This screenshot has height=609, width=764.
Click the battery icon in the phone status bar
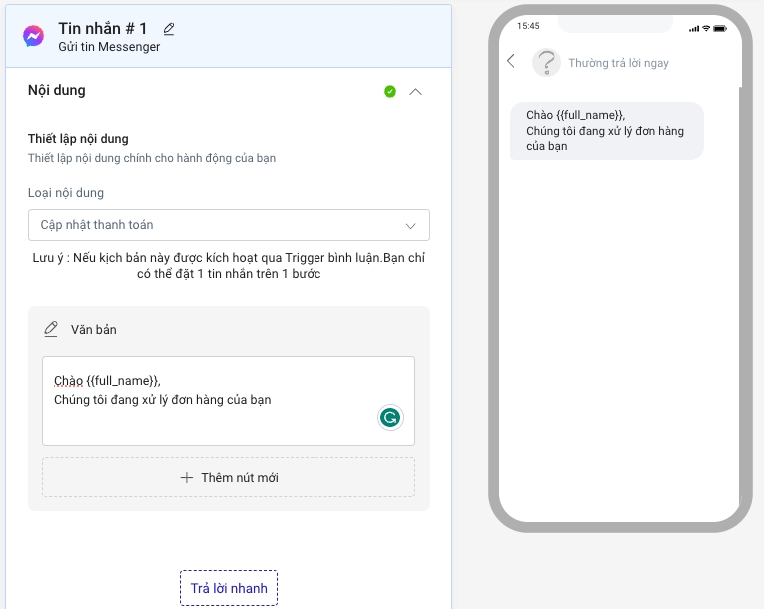[x=721, y=27]
